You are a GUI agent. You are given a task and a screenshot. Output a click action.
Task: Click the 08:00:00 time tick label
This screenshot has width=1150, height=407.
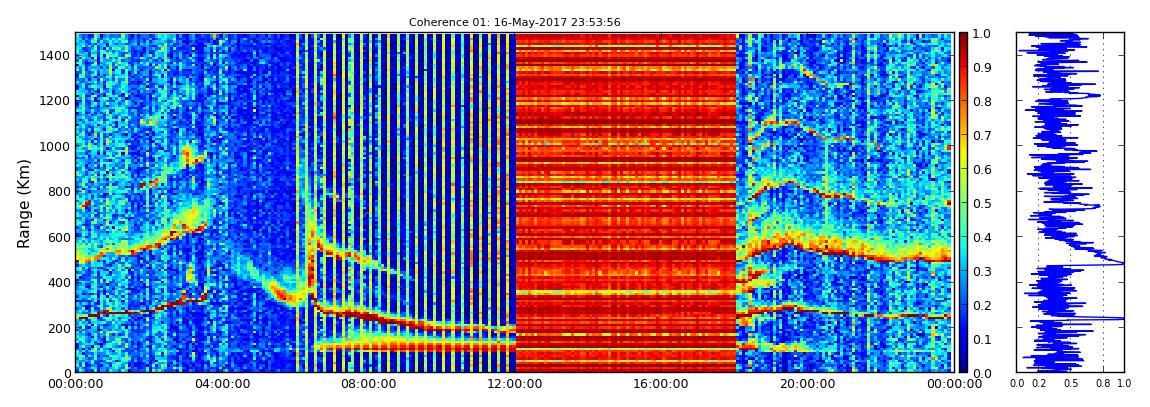[368, 384]
